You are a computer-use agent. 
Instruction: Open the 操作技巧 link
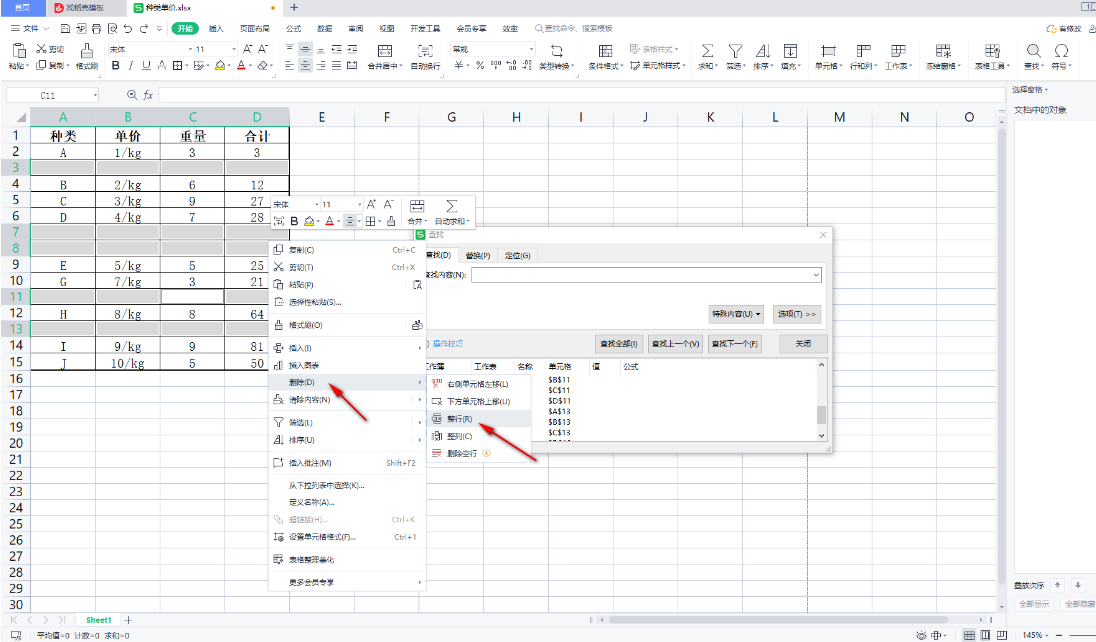pos(447,343)
